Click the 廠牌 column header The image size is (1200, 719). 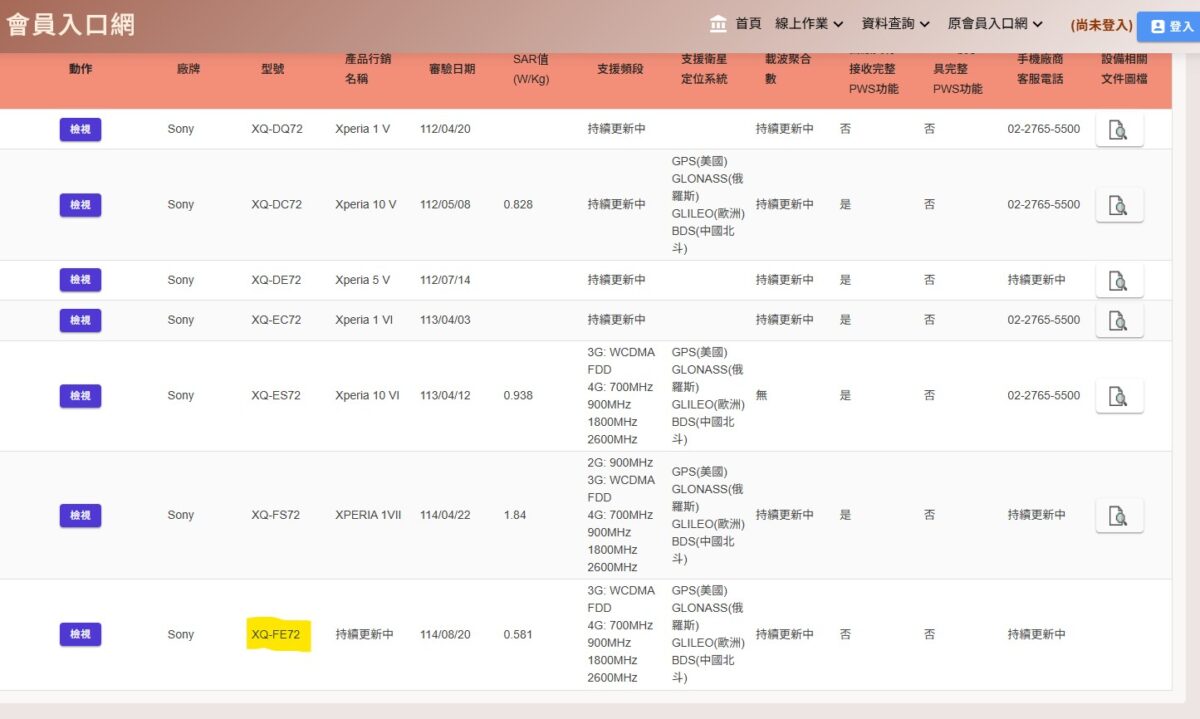[188, 69]
